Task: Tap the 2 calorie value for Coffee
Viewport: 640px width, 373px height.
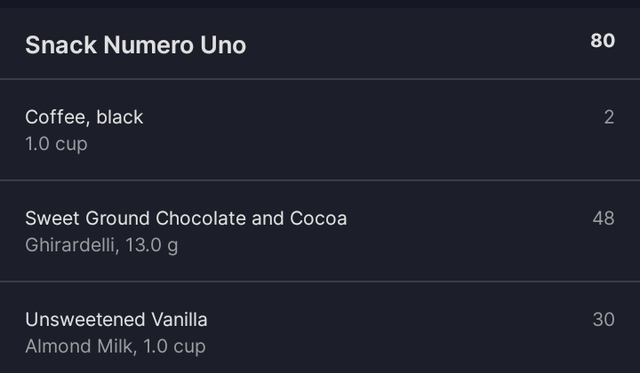Action: tap(609, 117)
